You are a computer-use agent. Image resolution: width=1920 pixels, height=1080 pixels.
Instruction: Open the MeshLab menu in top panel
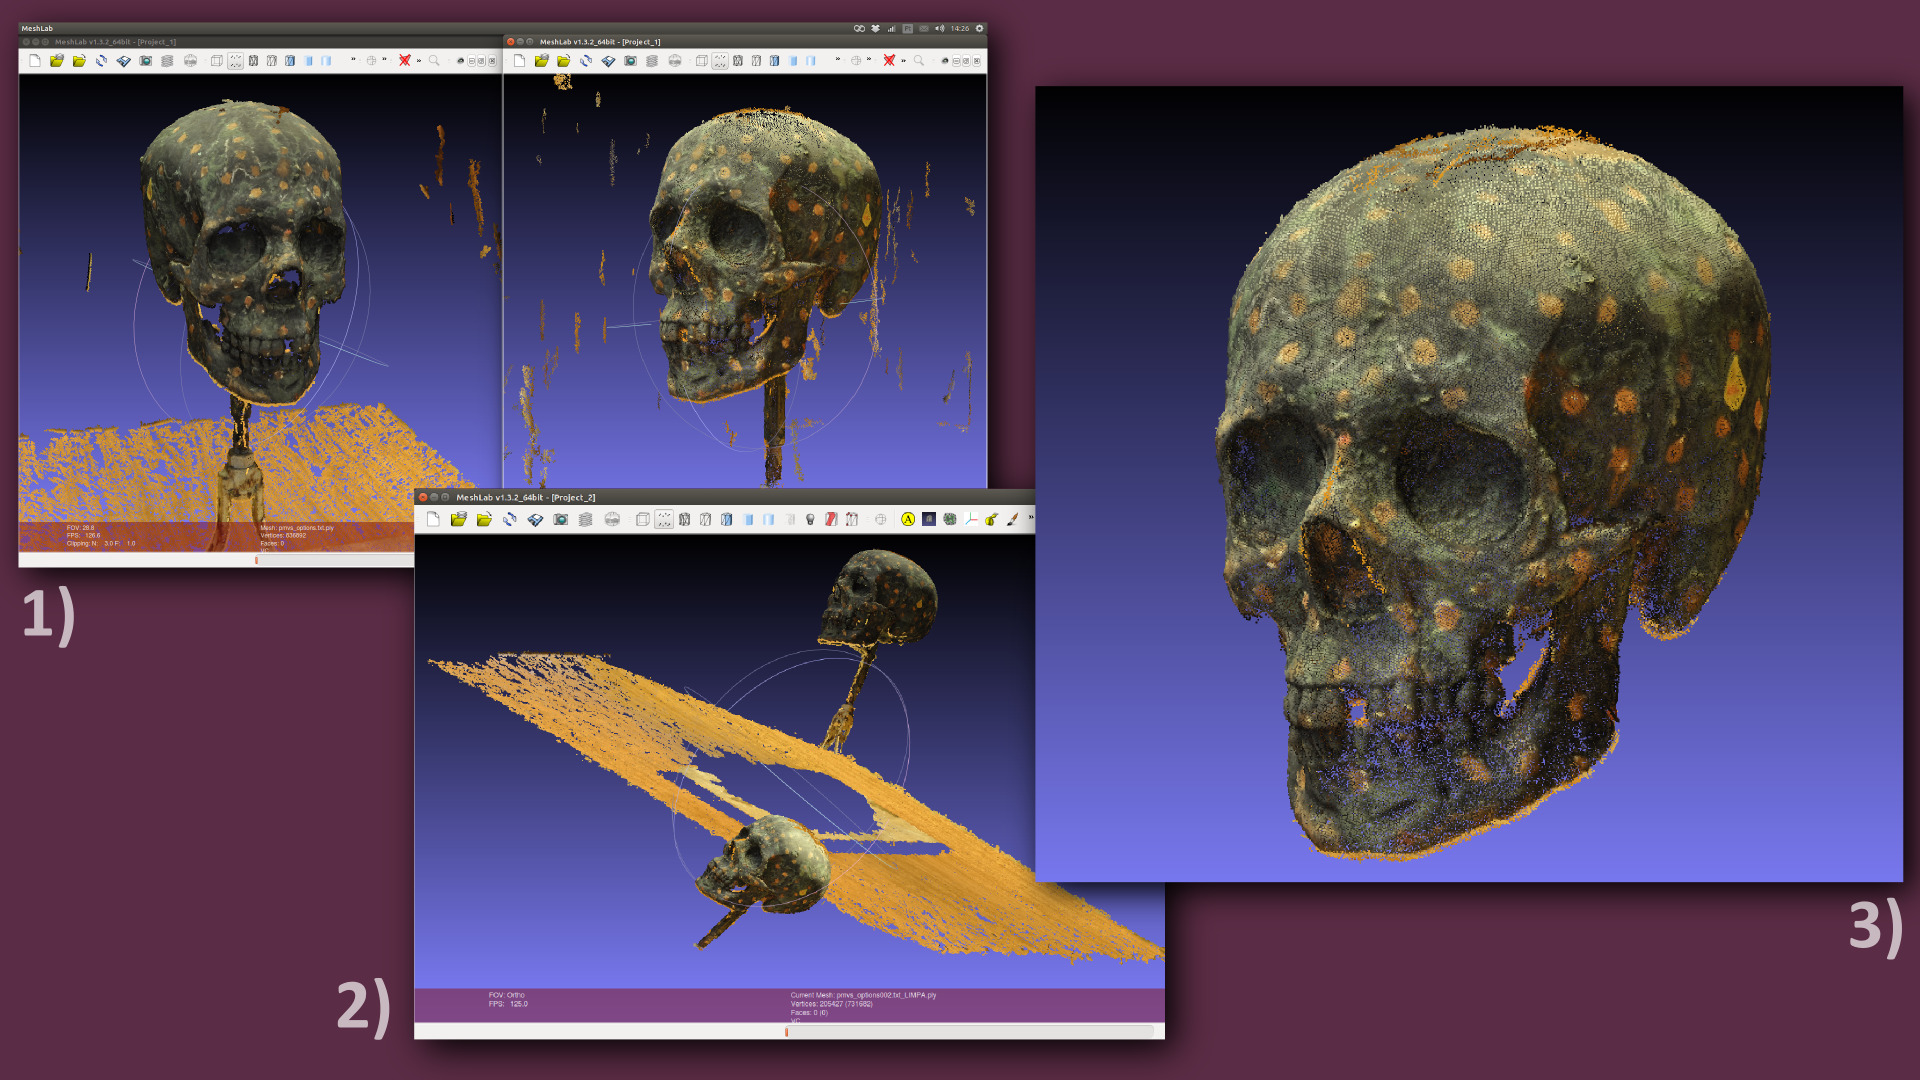(37, 28)
